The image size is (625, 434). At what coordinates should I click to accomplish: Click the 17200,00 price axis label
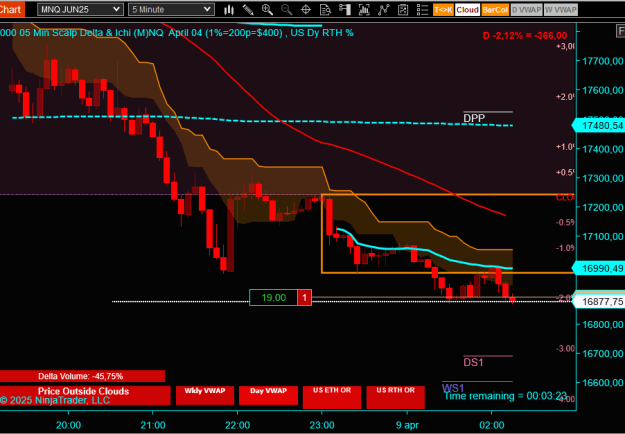point(603,207)
